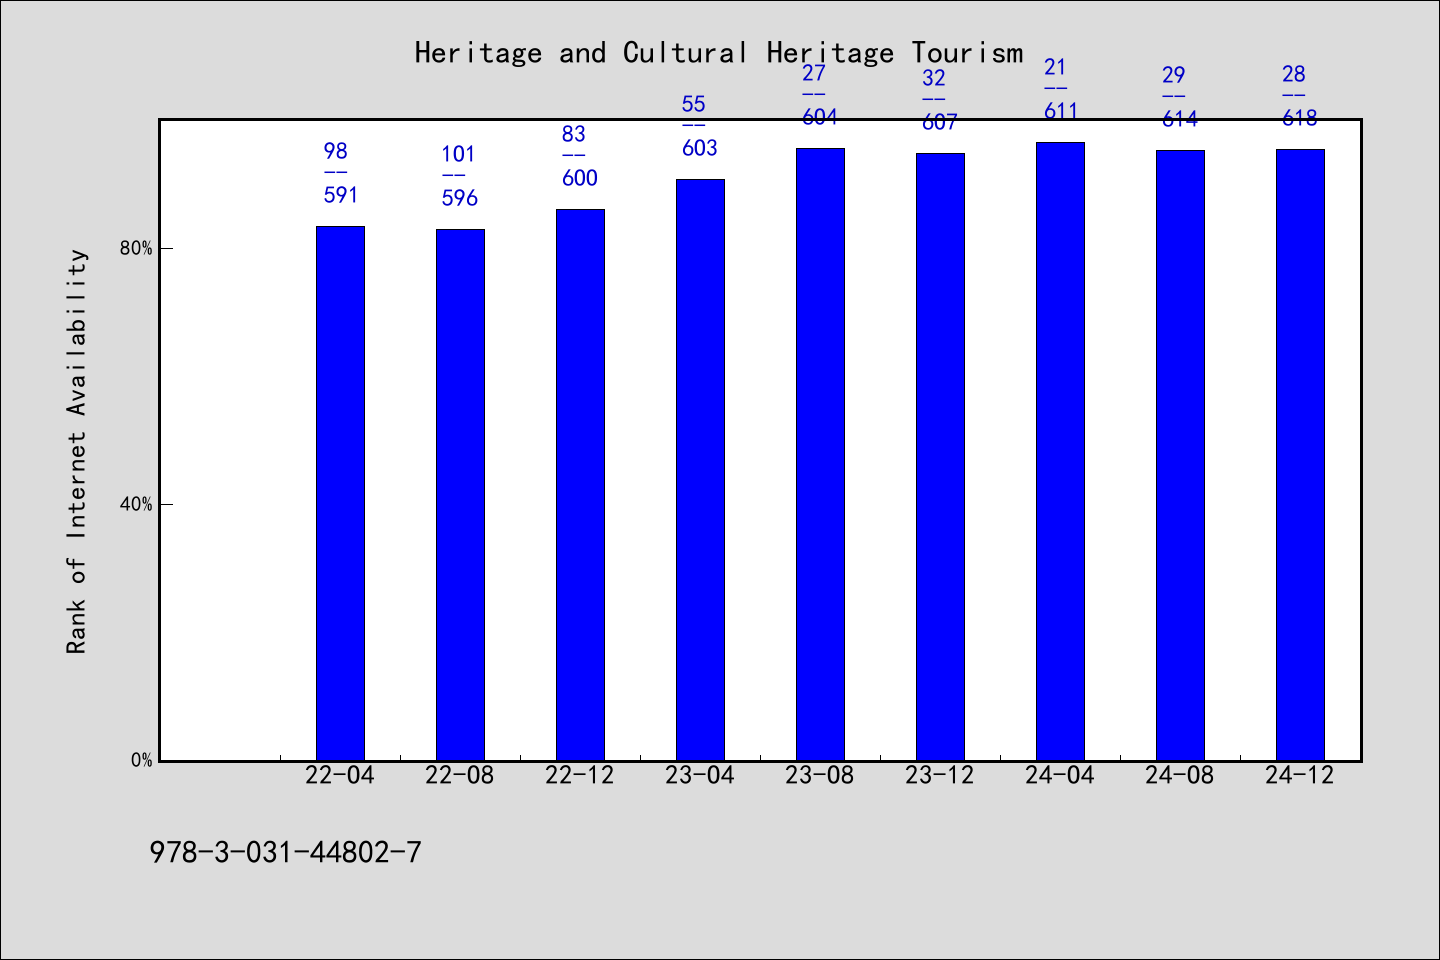
Task: Click the Rank of Internet Availability axis label
Action: (77, 451)
